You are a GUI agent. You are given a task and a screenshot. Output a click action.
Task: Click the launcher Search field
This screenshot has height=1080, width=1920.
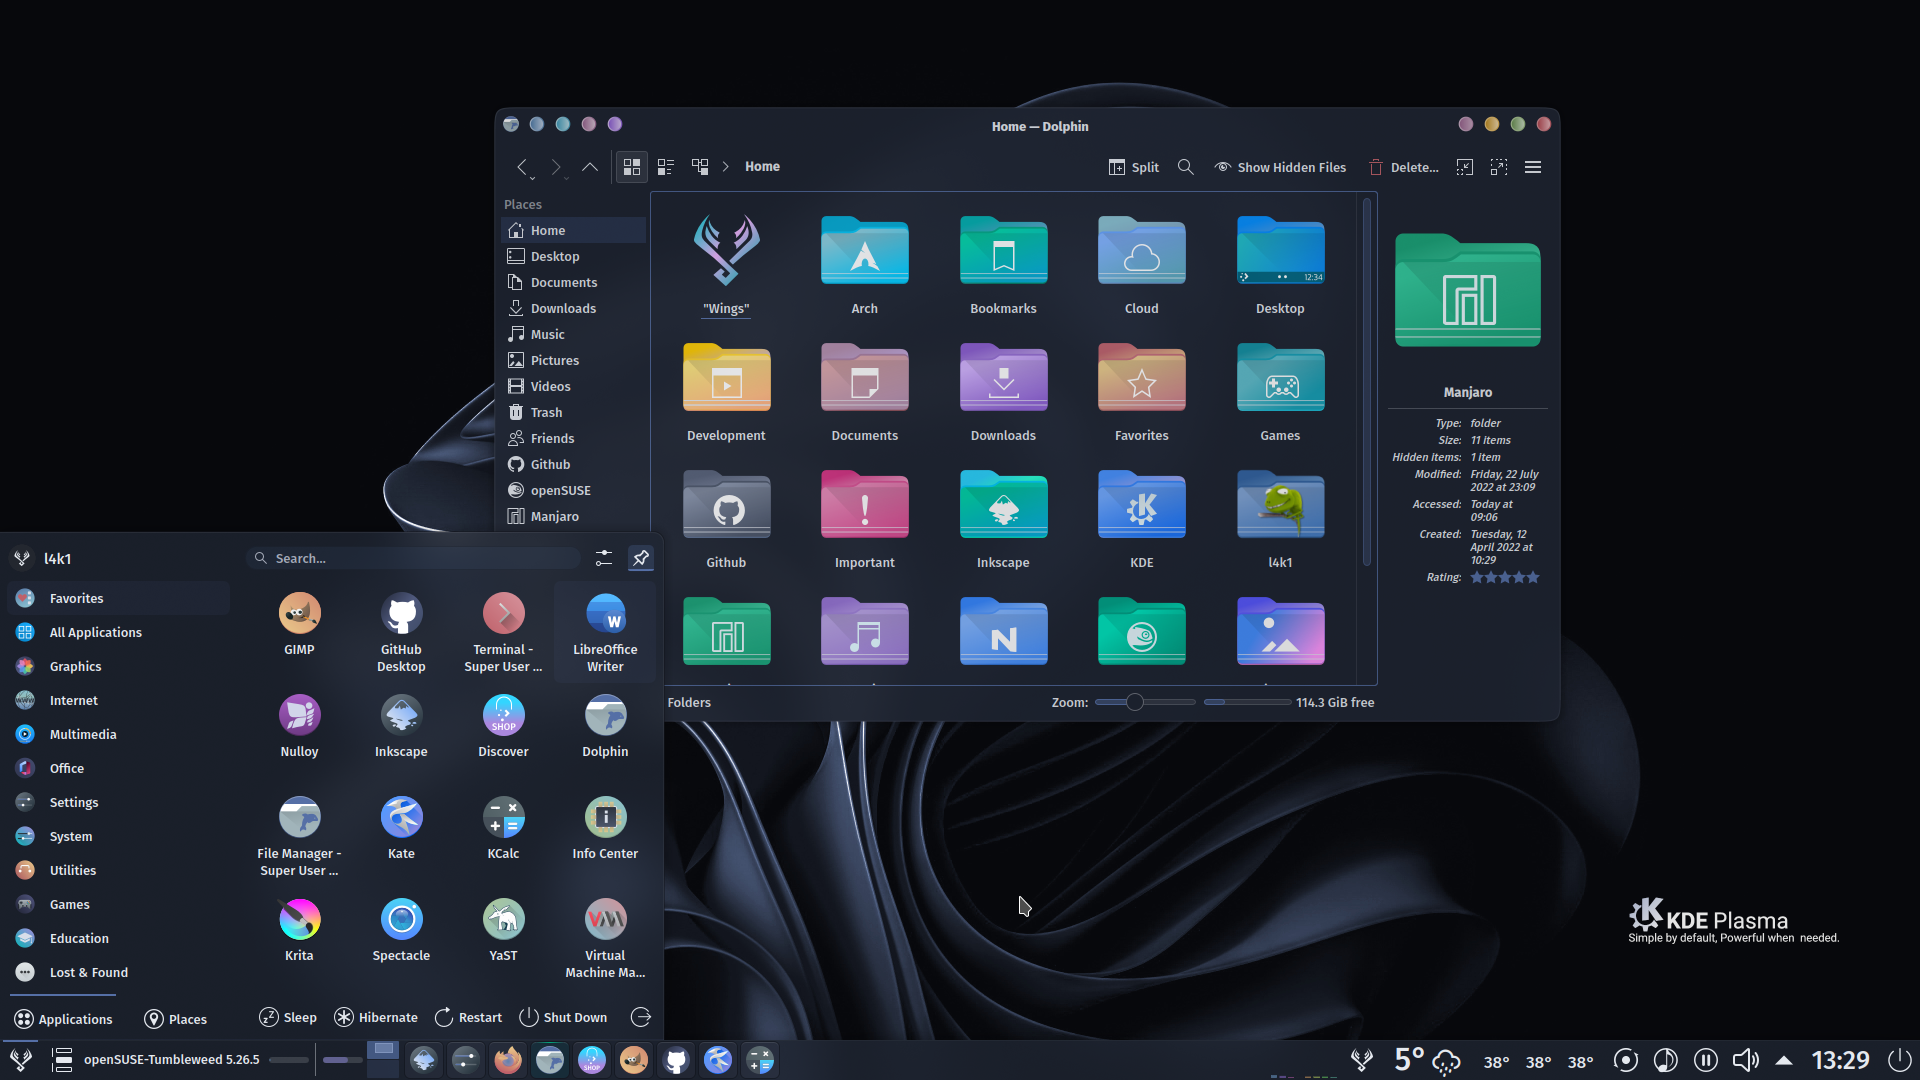point(413,558)
